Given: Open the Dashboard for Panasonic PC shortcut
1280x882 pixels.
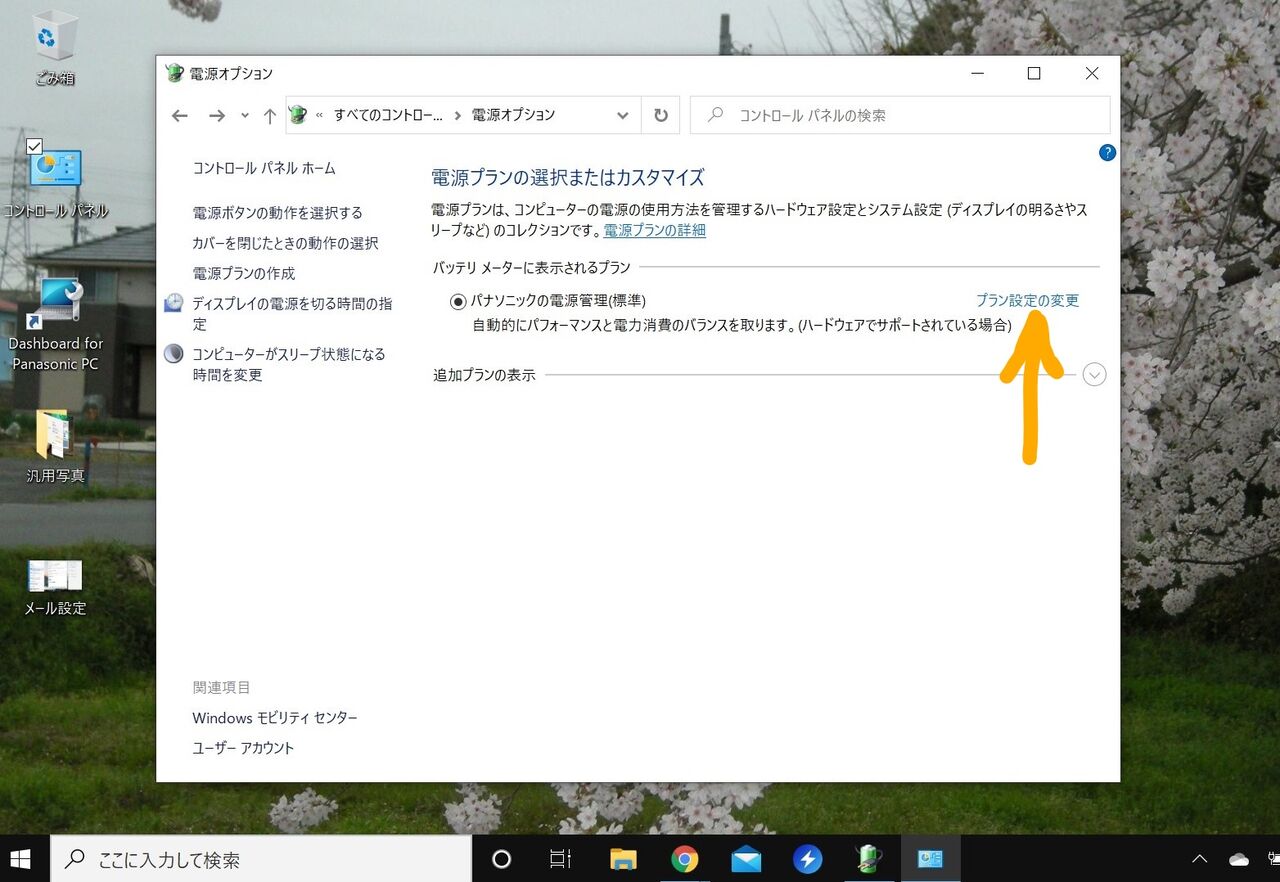Looking at the screenshot, I should coord(55,323).
